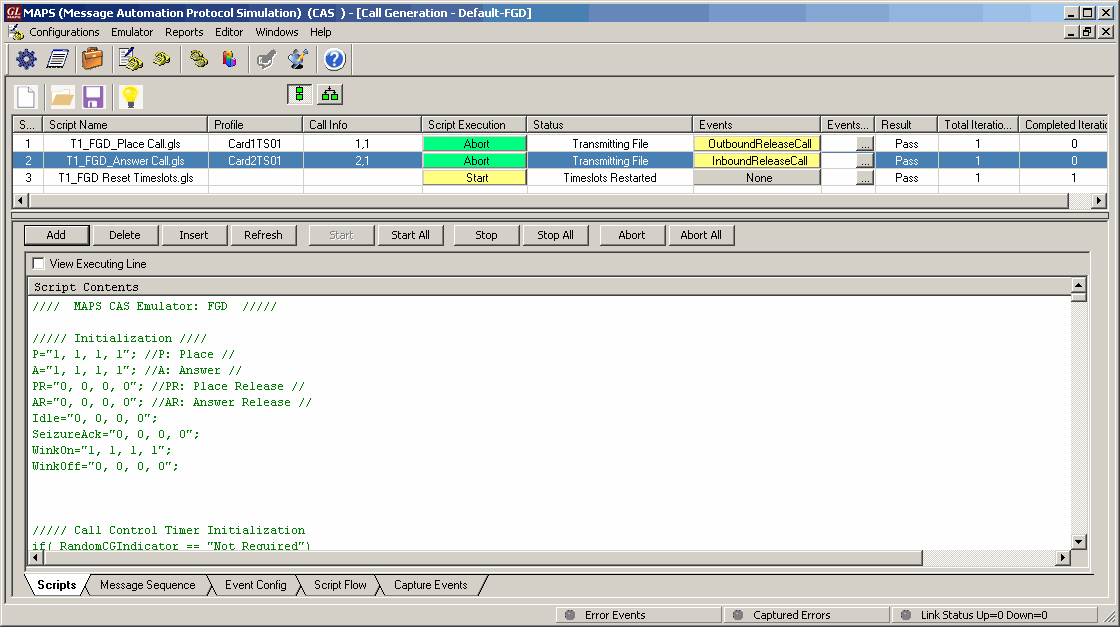1120x627 pixels.
Task: Select the Scripts tab
Action: click(56, 585)
